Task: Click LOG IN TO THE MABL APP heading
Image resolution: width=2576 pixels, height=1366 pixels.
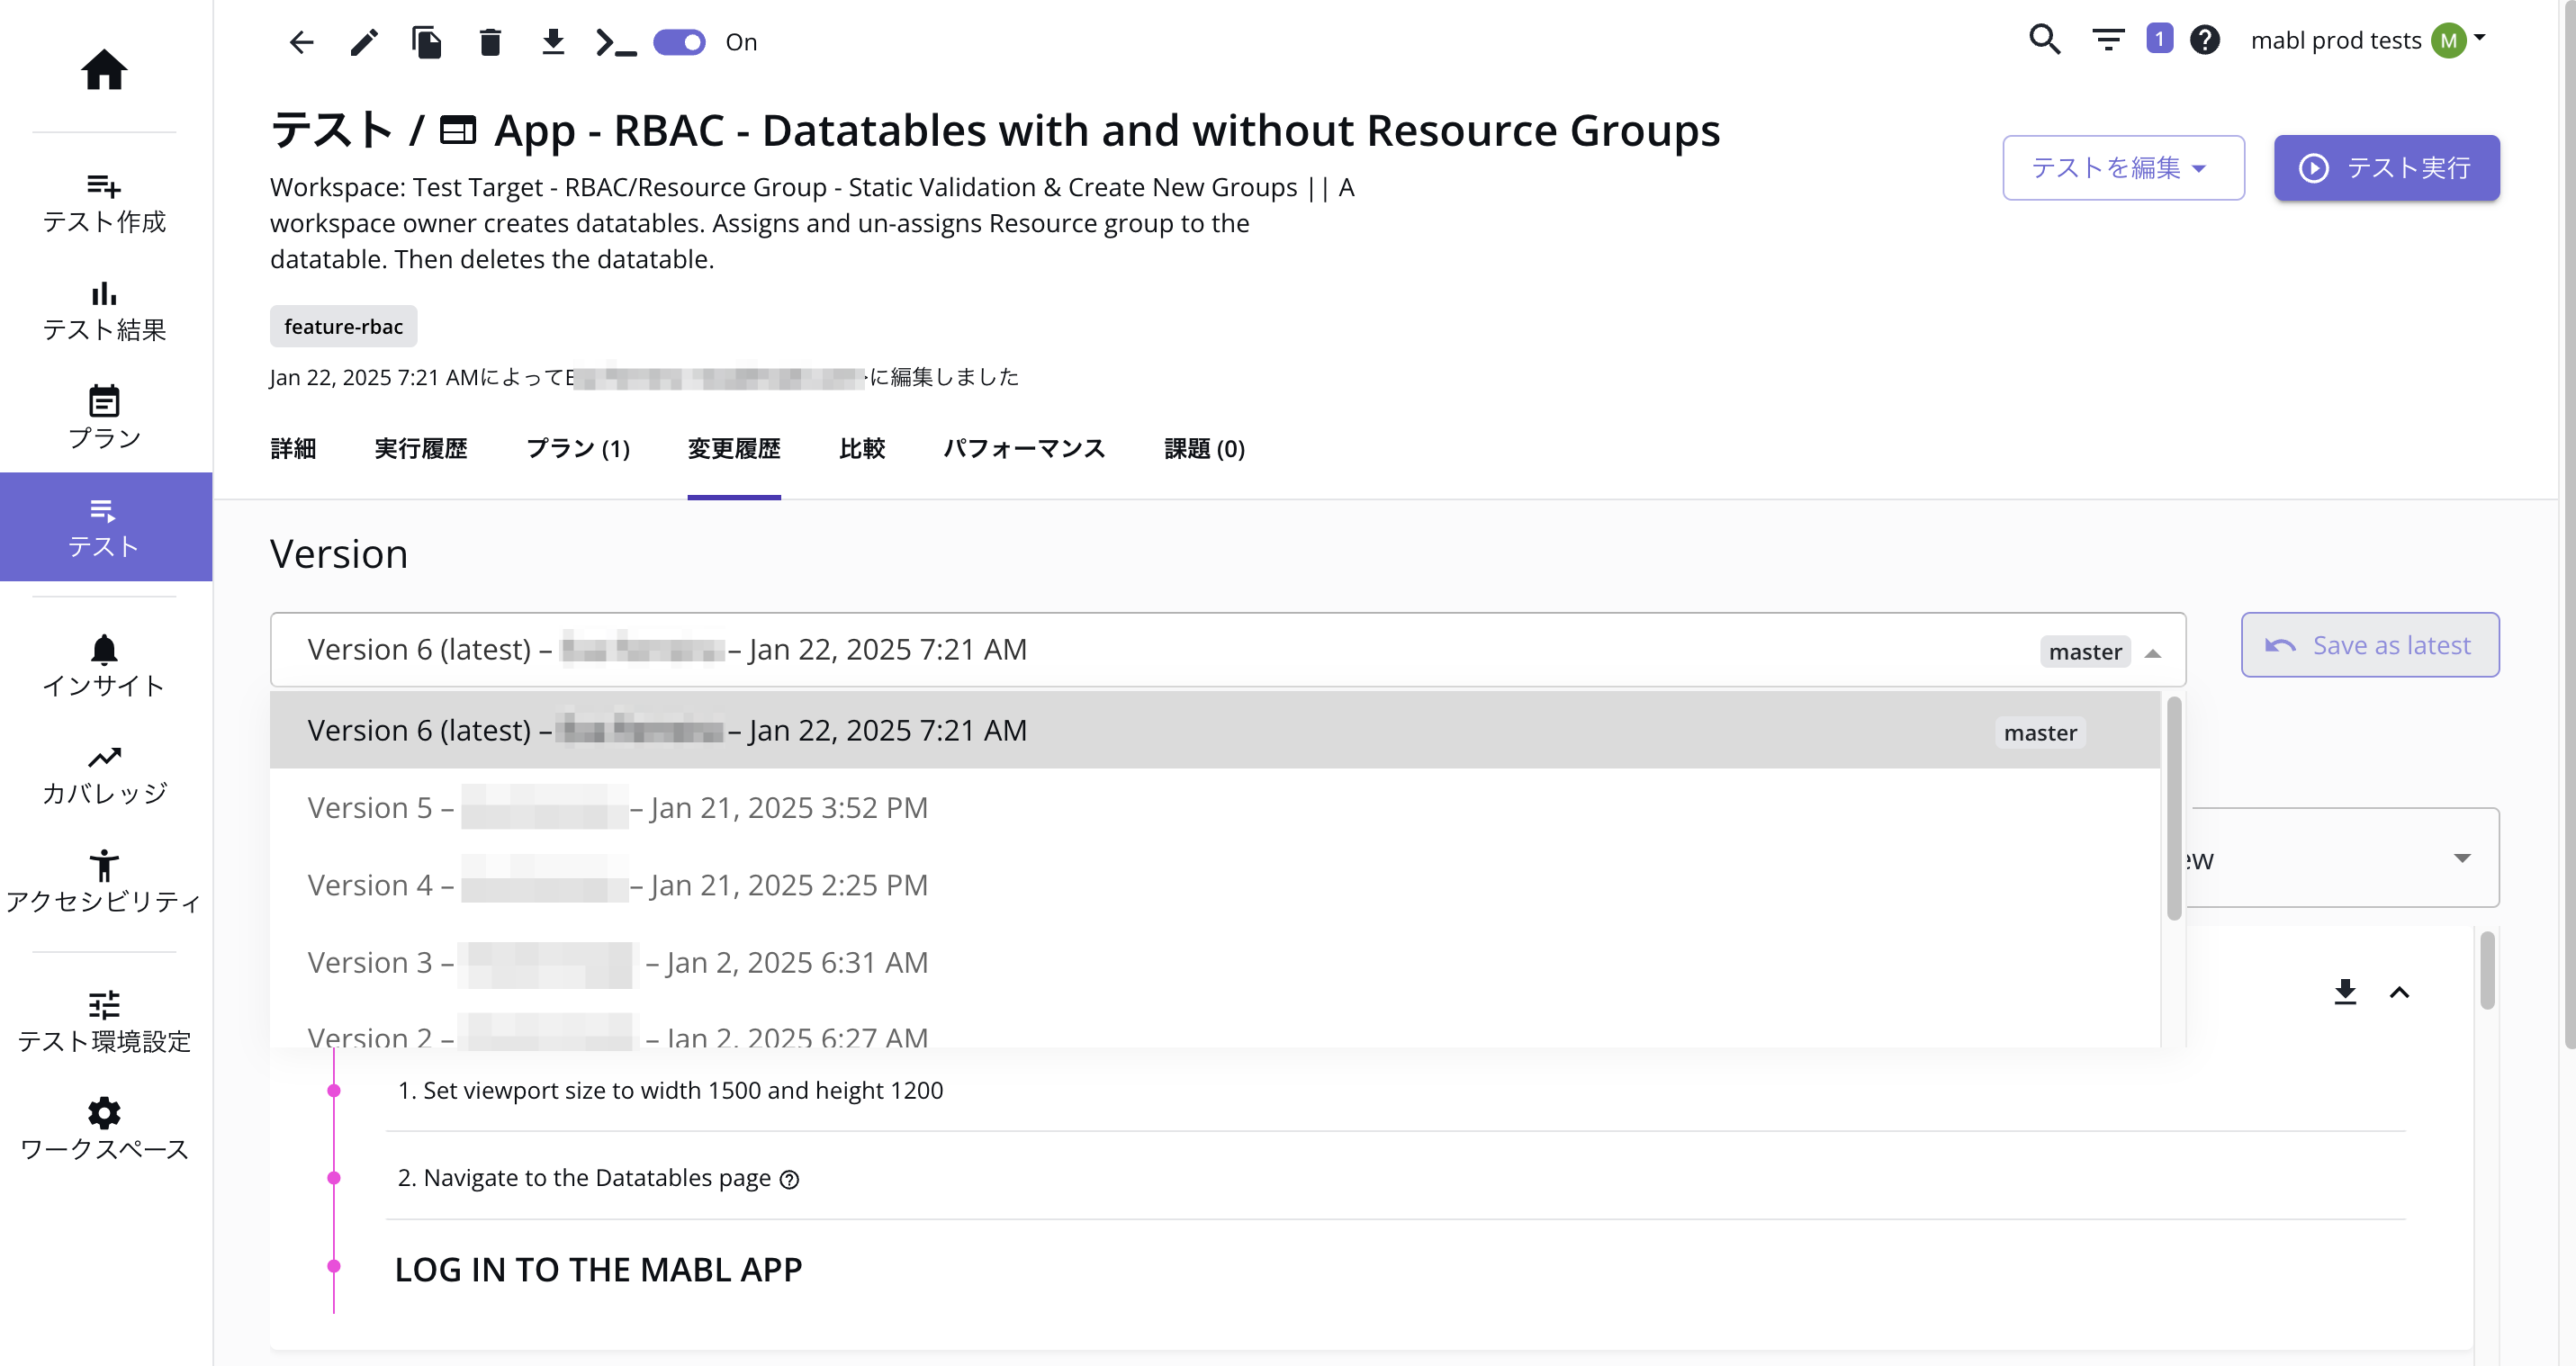Action: (598, 1269)
